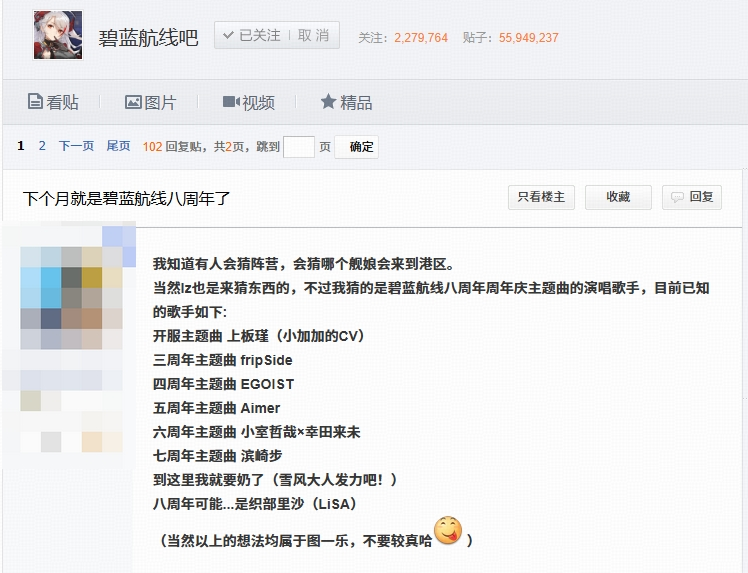Switch to the 精品 tab
This screenshot has height=573, width=748.
346,102
